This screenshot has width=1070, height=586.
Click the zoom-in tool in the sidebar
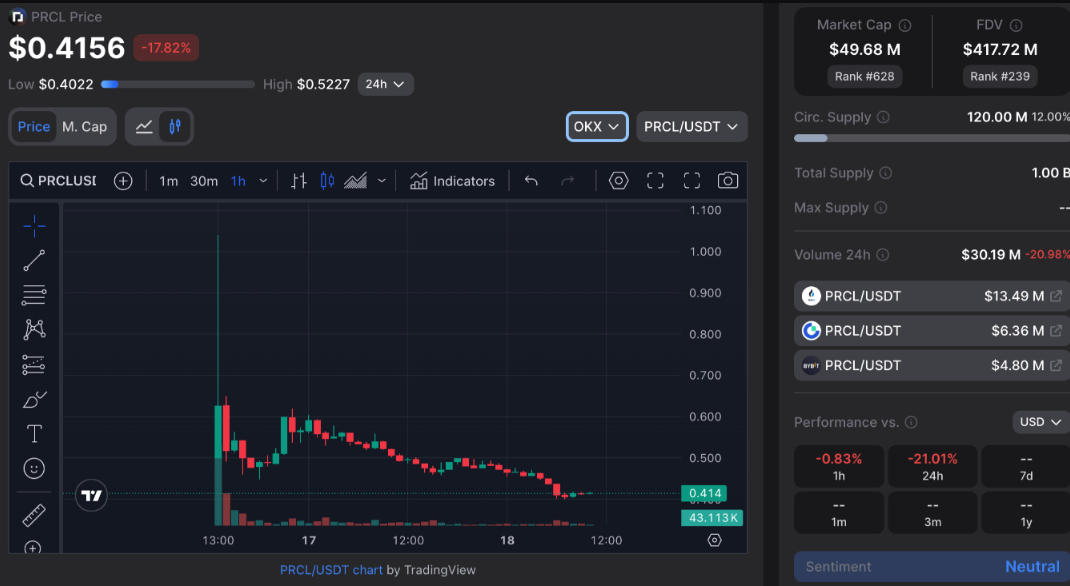(33, 546)
